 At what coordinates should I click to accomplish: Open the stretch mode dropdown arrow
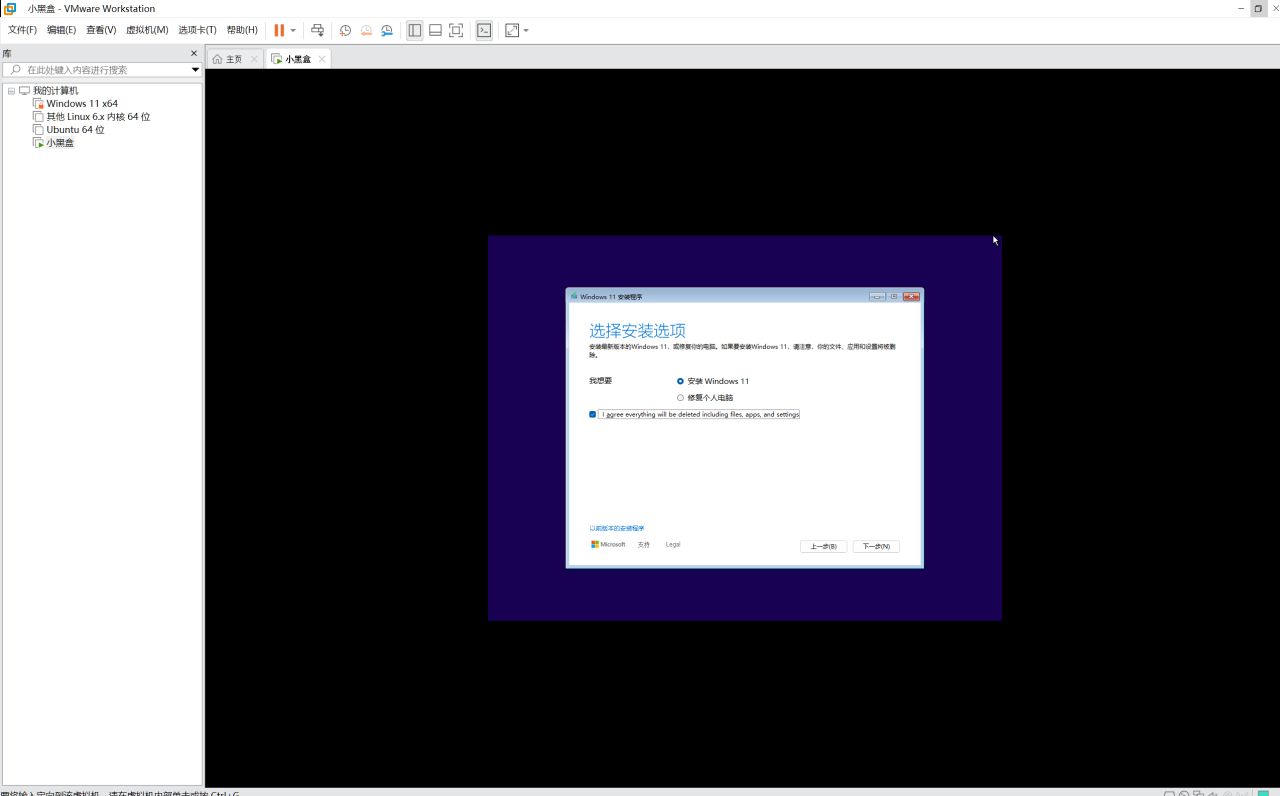tap(526, 30)
